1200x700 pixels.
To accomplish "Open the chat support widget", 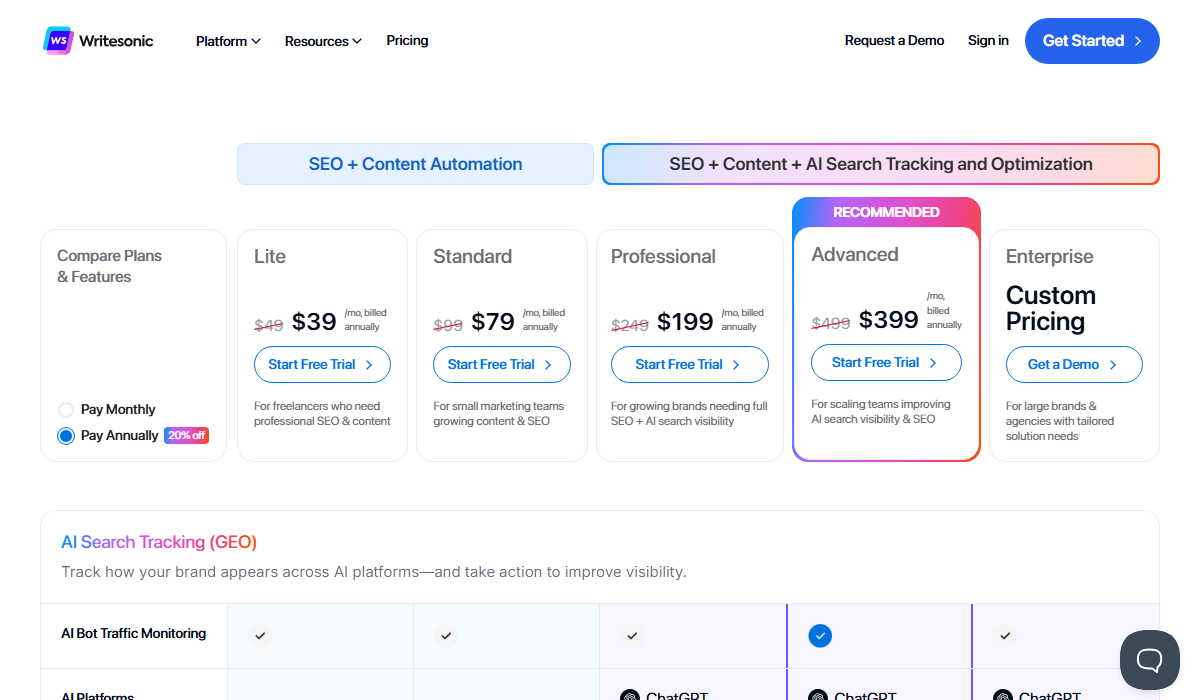I will [x=1149, y=660].
